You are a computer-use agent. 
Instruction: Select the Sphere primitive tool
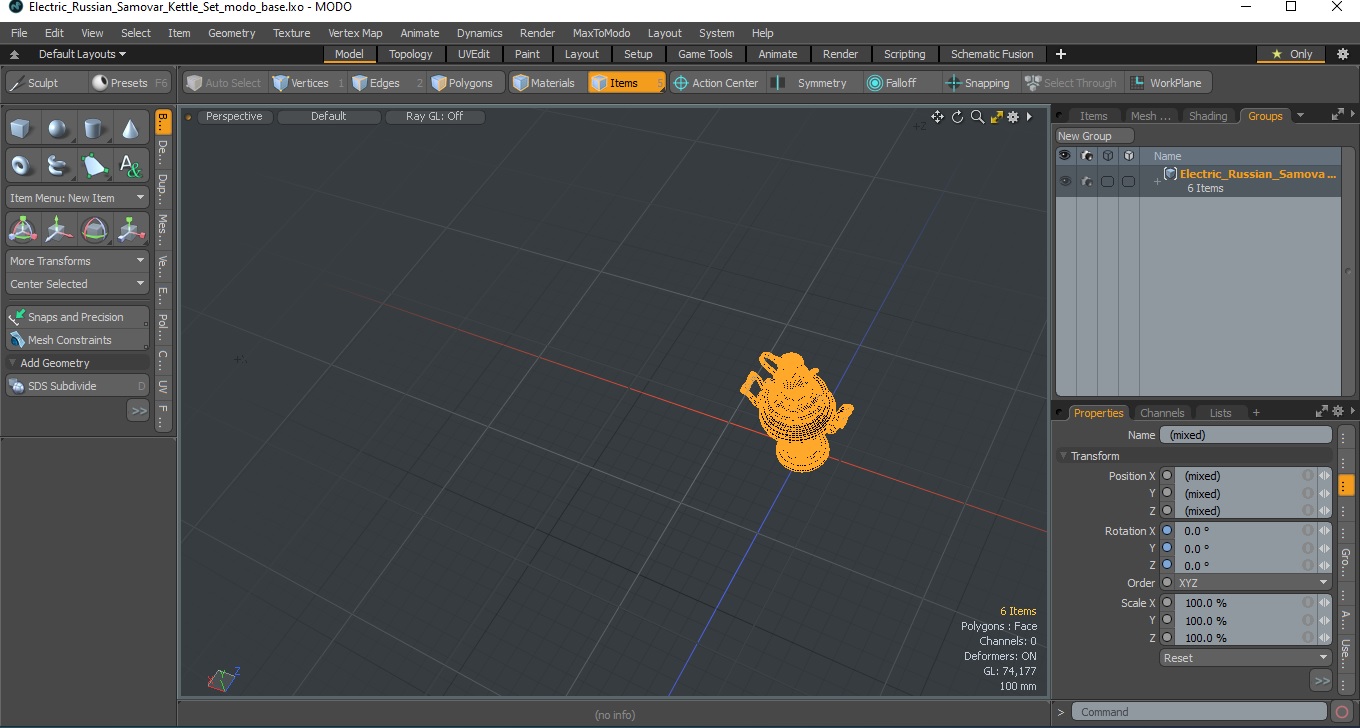pos(58,129)
